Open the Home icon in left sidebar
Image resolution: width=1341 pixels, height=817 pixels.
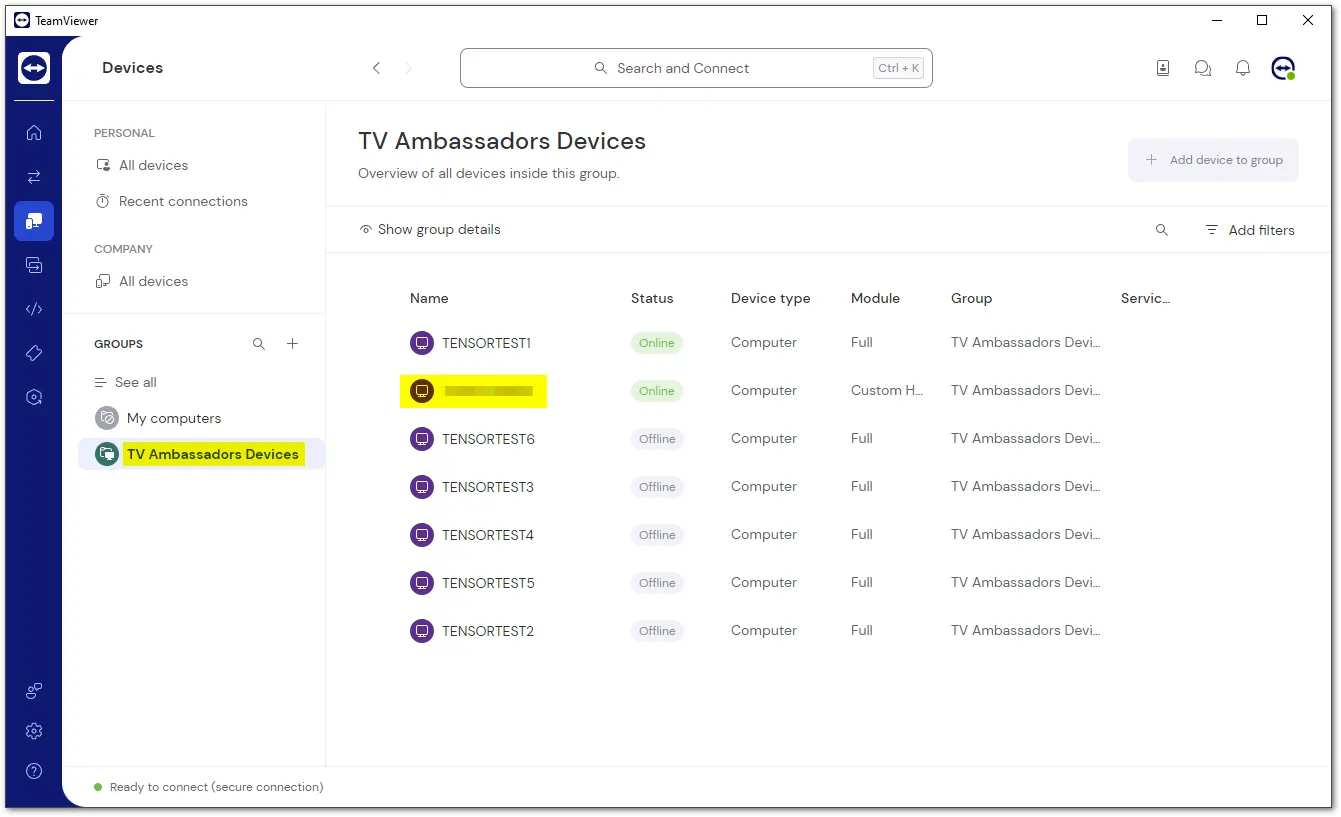34,132
